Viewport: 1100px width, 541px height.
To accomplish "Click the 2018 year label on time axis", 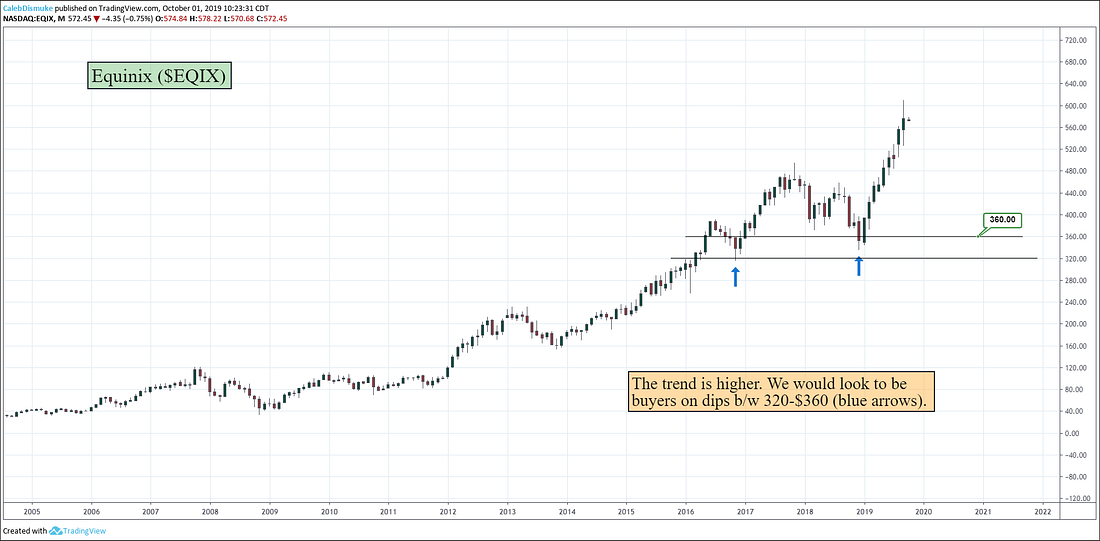I will click(805, 513).
